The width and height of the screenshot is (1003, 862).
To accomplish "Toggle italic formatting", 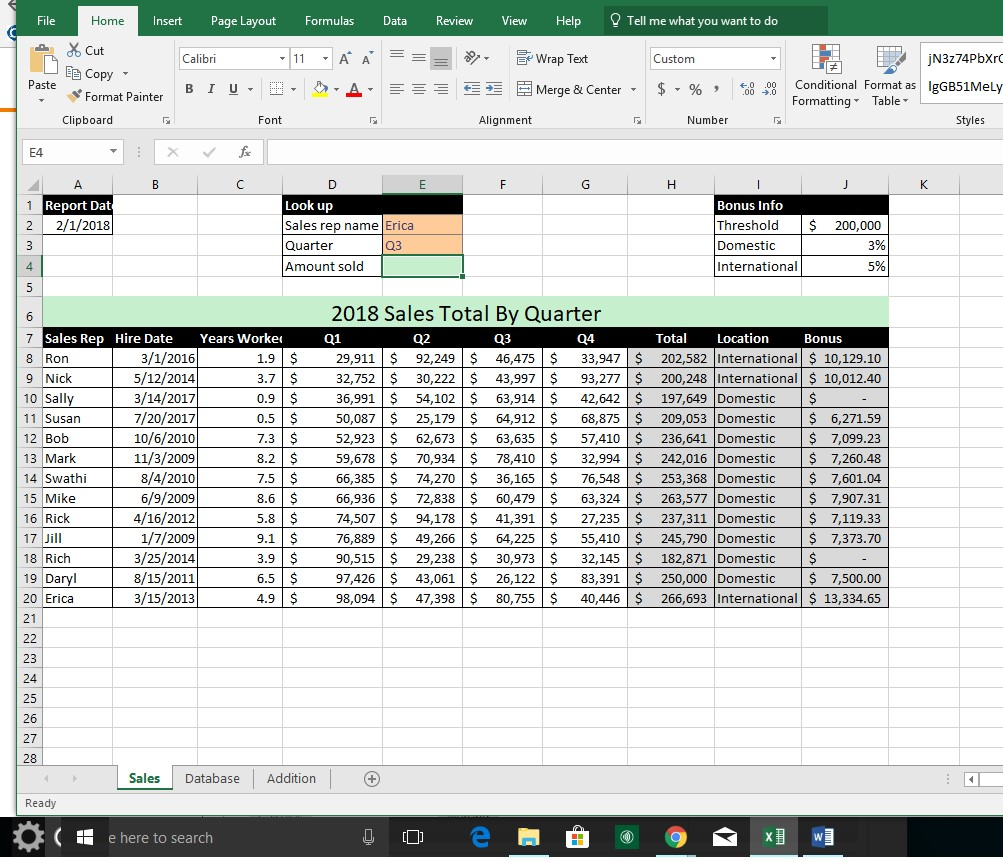I will tap(211, 89).
